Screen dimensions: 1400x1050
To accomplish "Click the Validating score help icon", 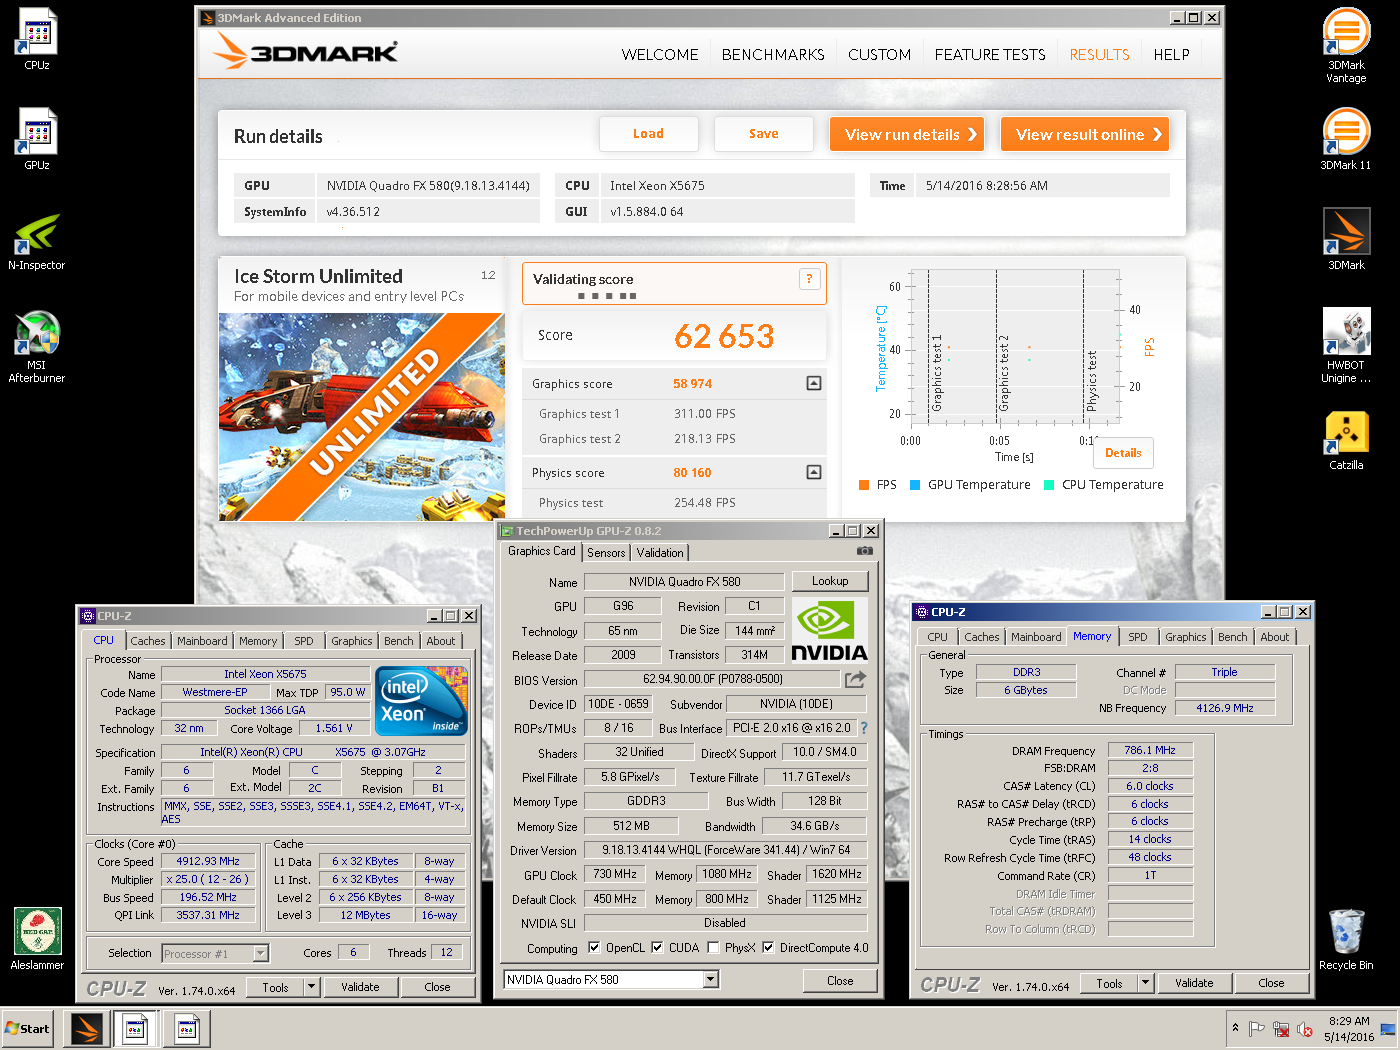I will point(809,279).
